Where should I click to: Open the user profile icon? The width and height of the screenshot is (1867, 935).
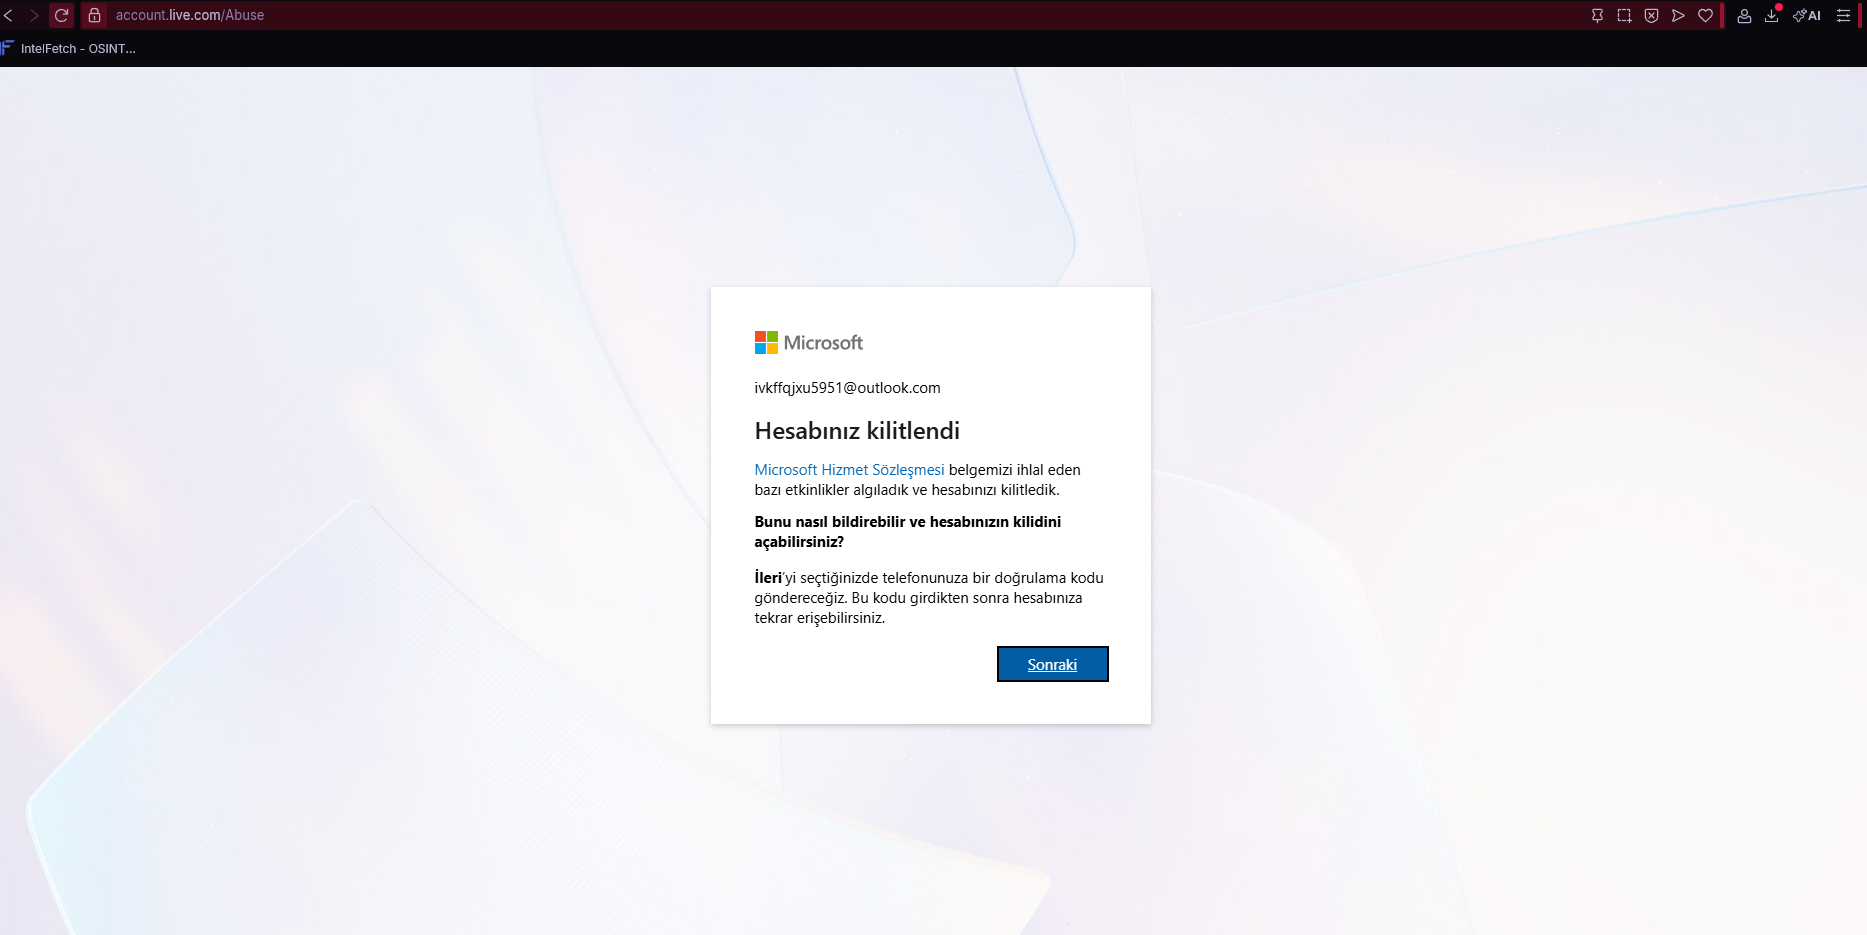[x=1744, y=15]
